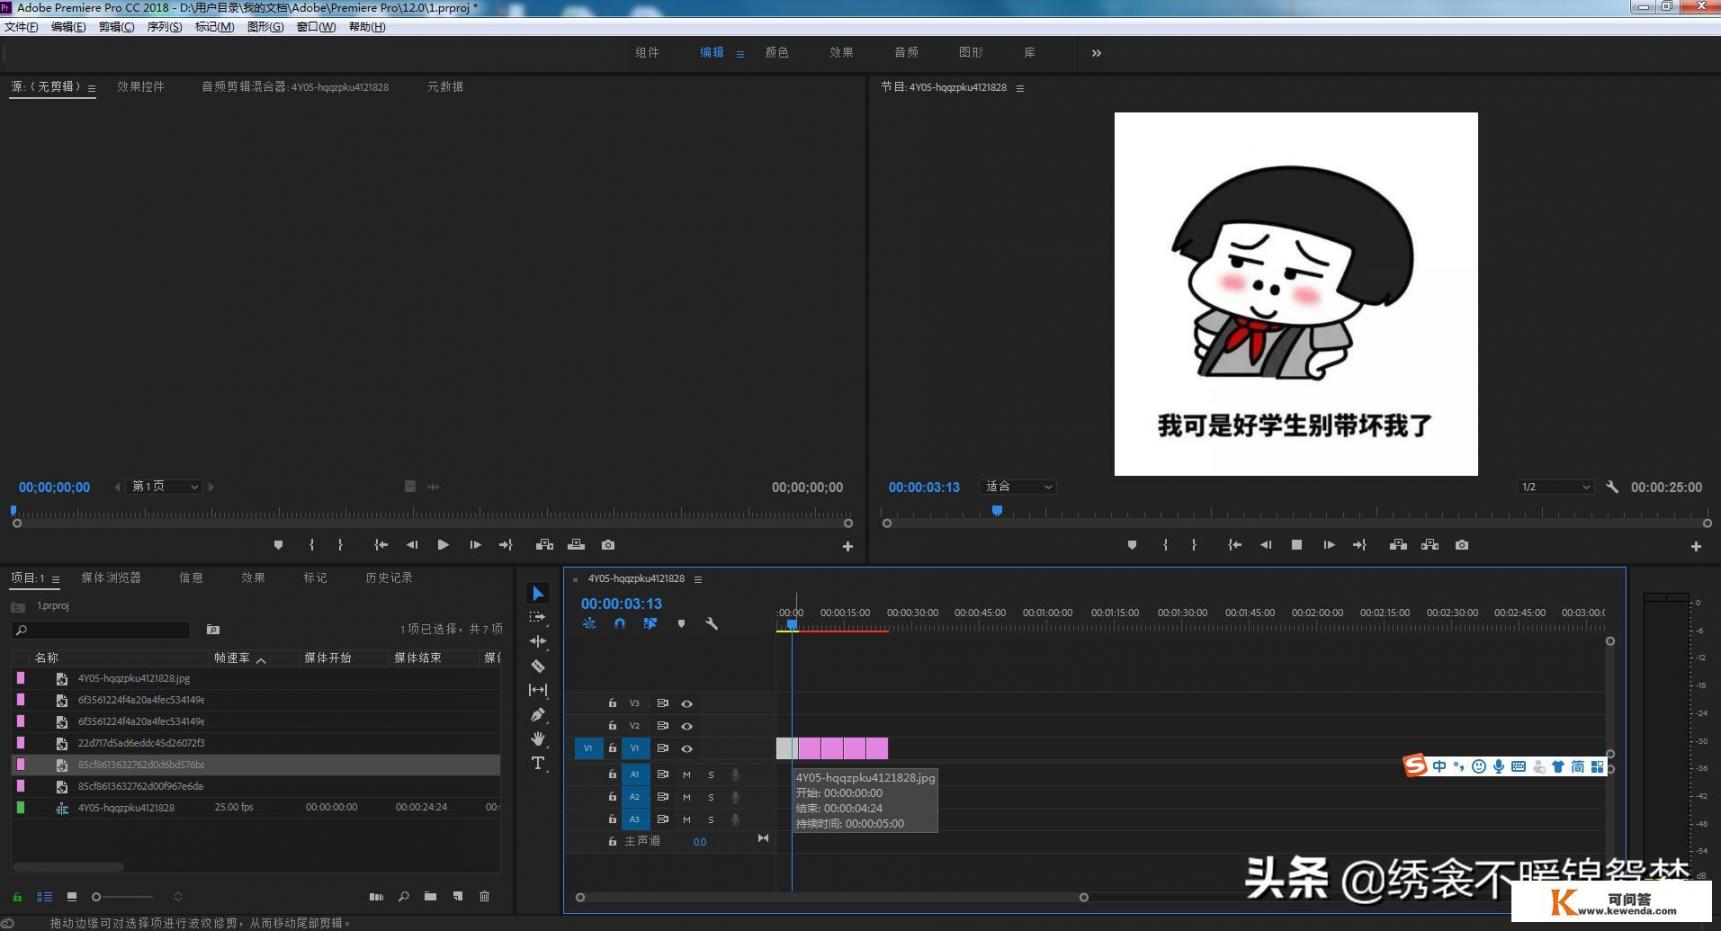Viewport: 1721px width, 931px height.
Task: Toggle snap magnet in timeline
Action: tap(620, 623)
